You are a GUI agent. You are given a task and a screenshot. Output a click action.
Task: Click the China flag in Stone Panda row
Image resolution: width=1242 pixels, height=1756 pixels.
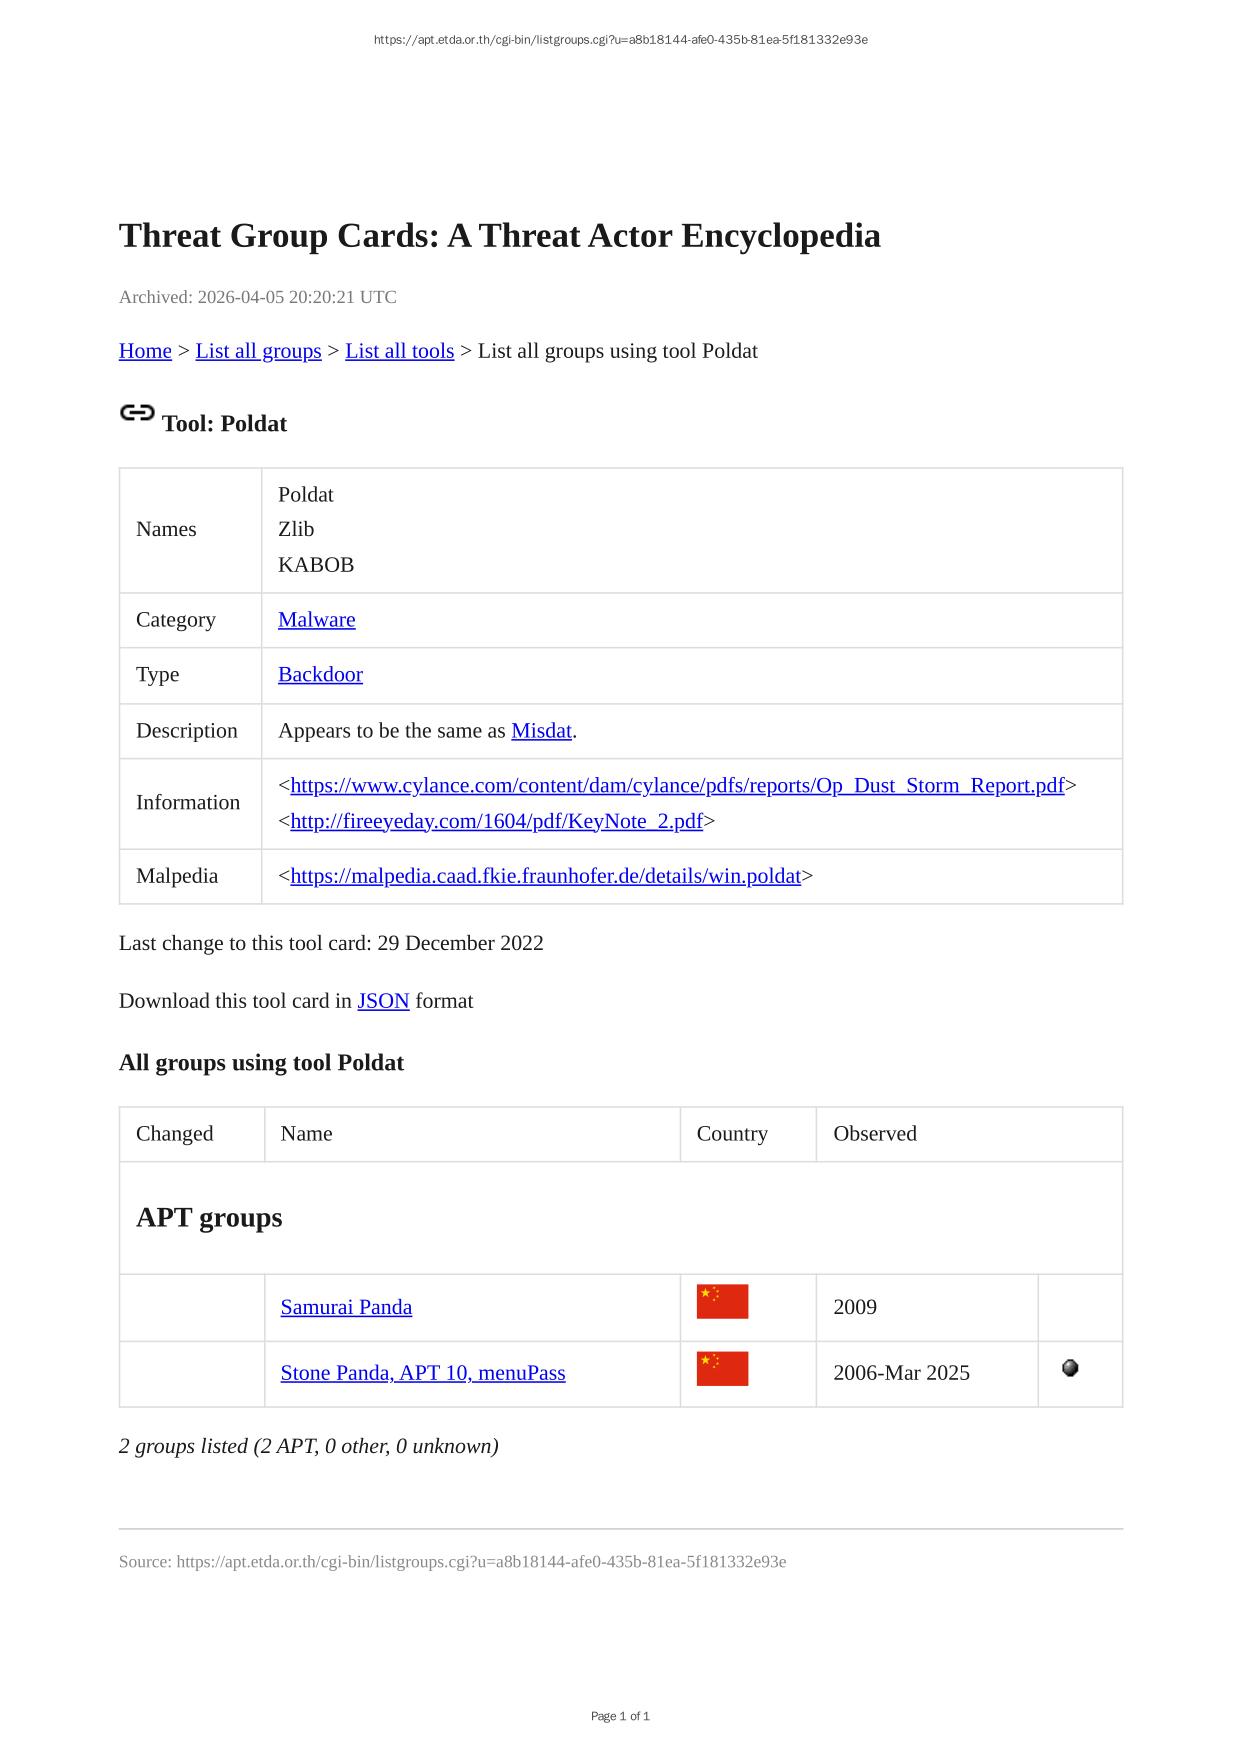pos(722,1369)
